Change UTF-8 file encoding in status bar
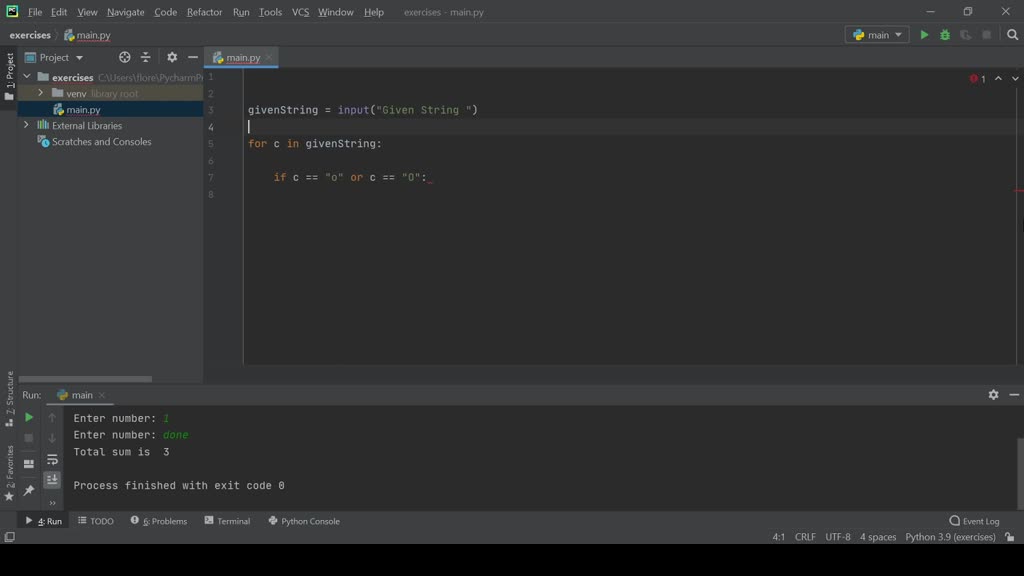This screenshot has height=576, width=1024. click(838, 537)
